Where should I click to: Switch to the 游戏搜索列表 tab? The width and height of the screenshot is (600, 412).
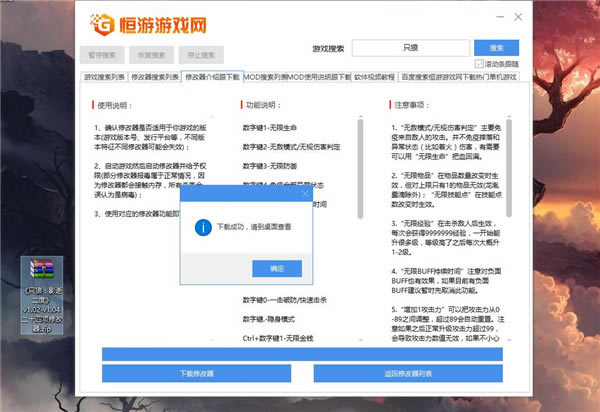click(104, 77)
